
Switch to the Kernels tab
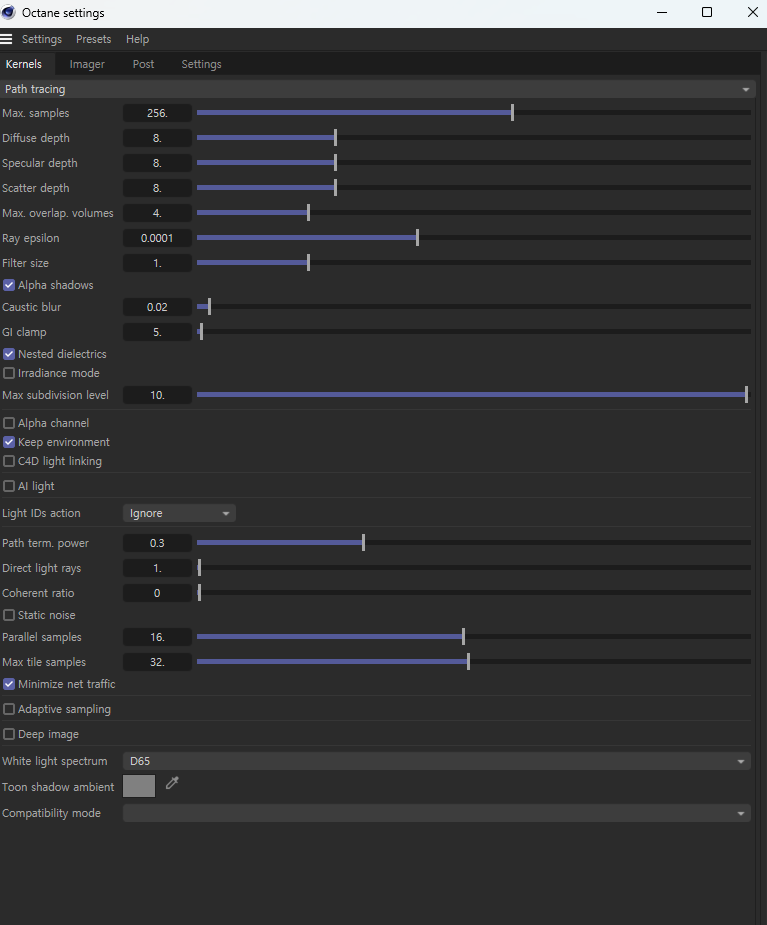coord(24,64)
